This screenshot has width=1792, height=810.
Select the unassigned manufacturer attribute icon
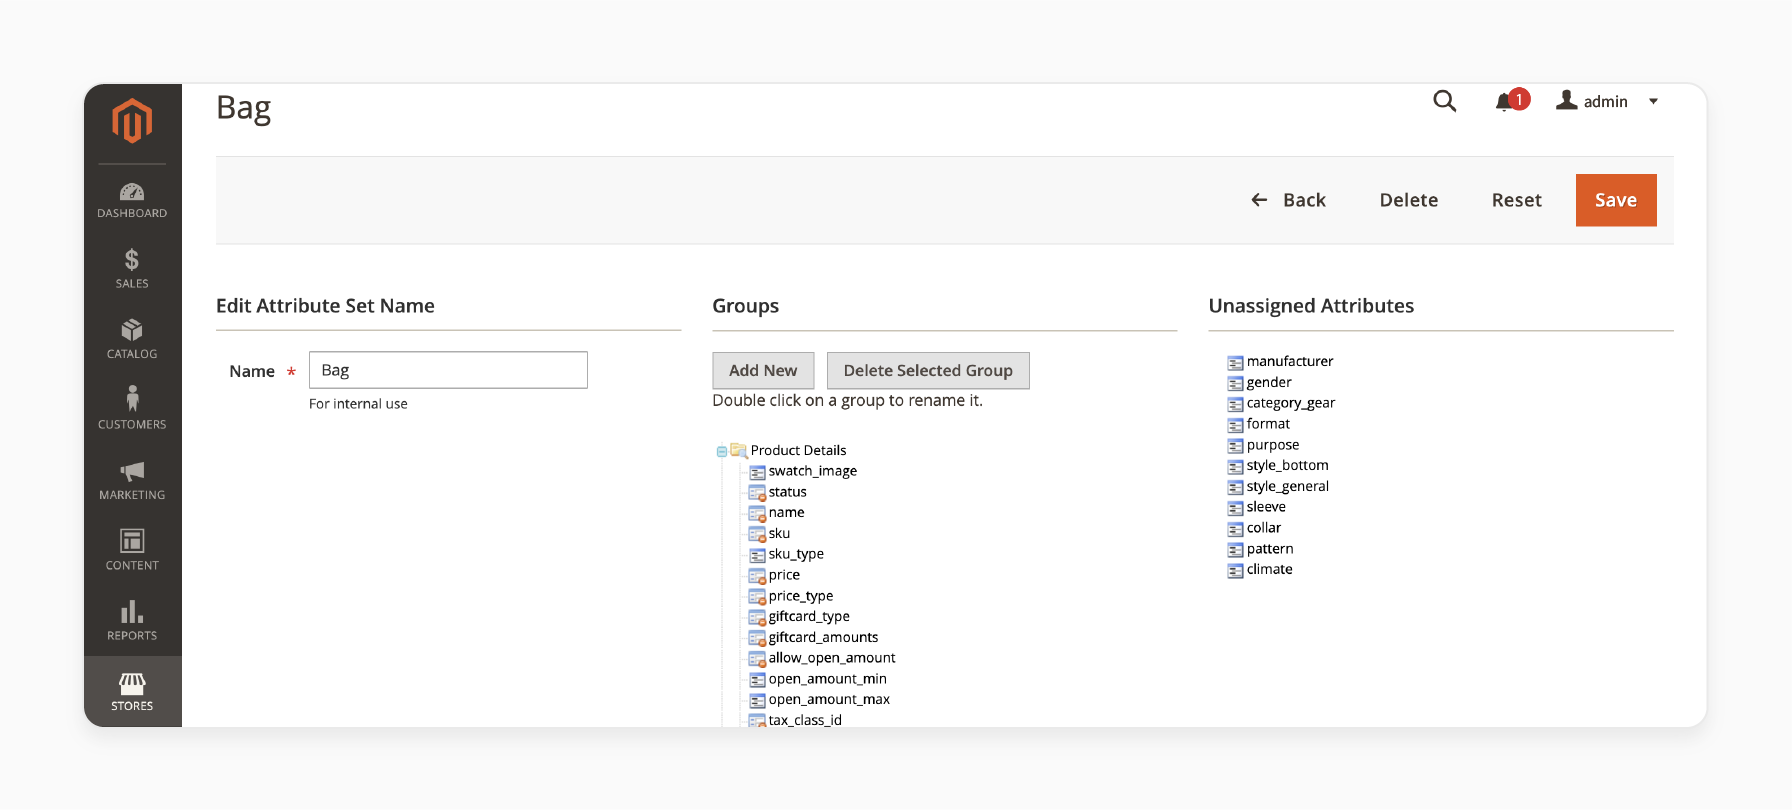tap(1235, 363)
